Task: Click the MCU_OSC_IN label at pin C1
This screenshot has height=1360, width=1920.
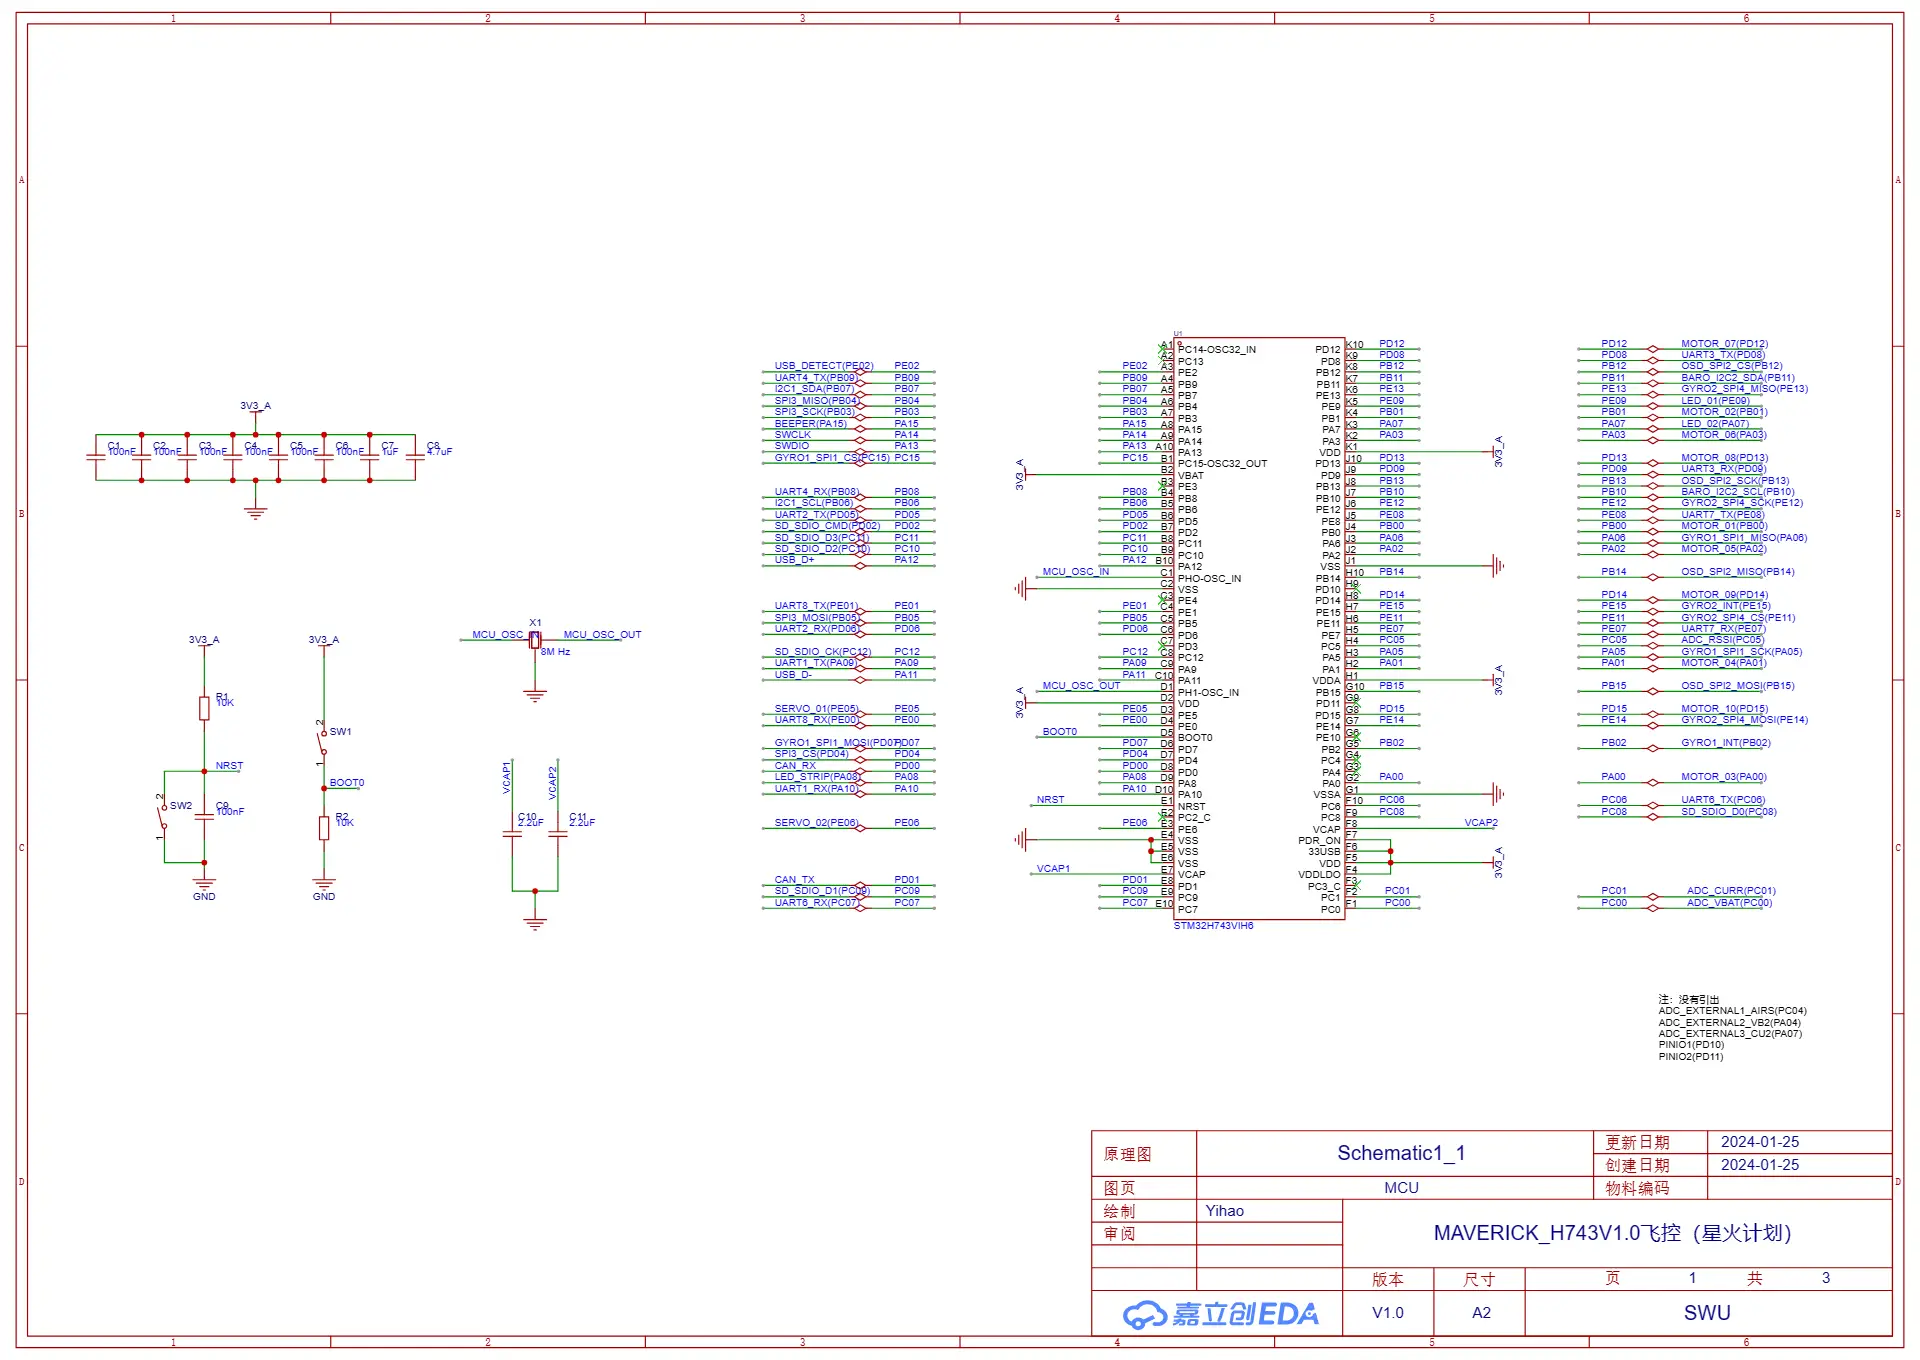Action: tap(1076, 572)
